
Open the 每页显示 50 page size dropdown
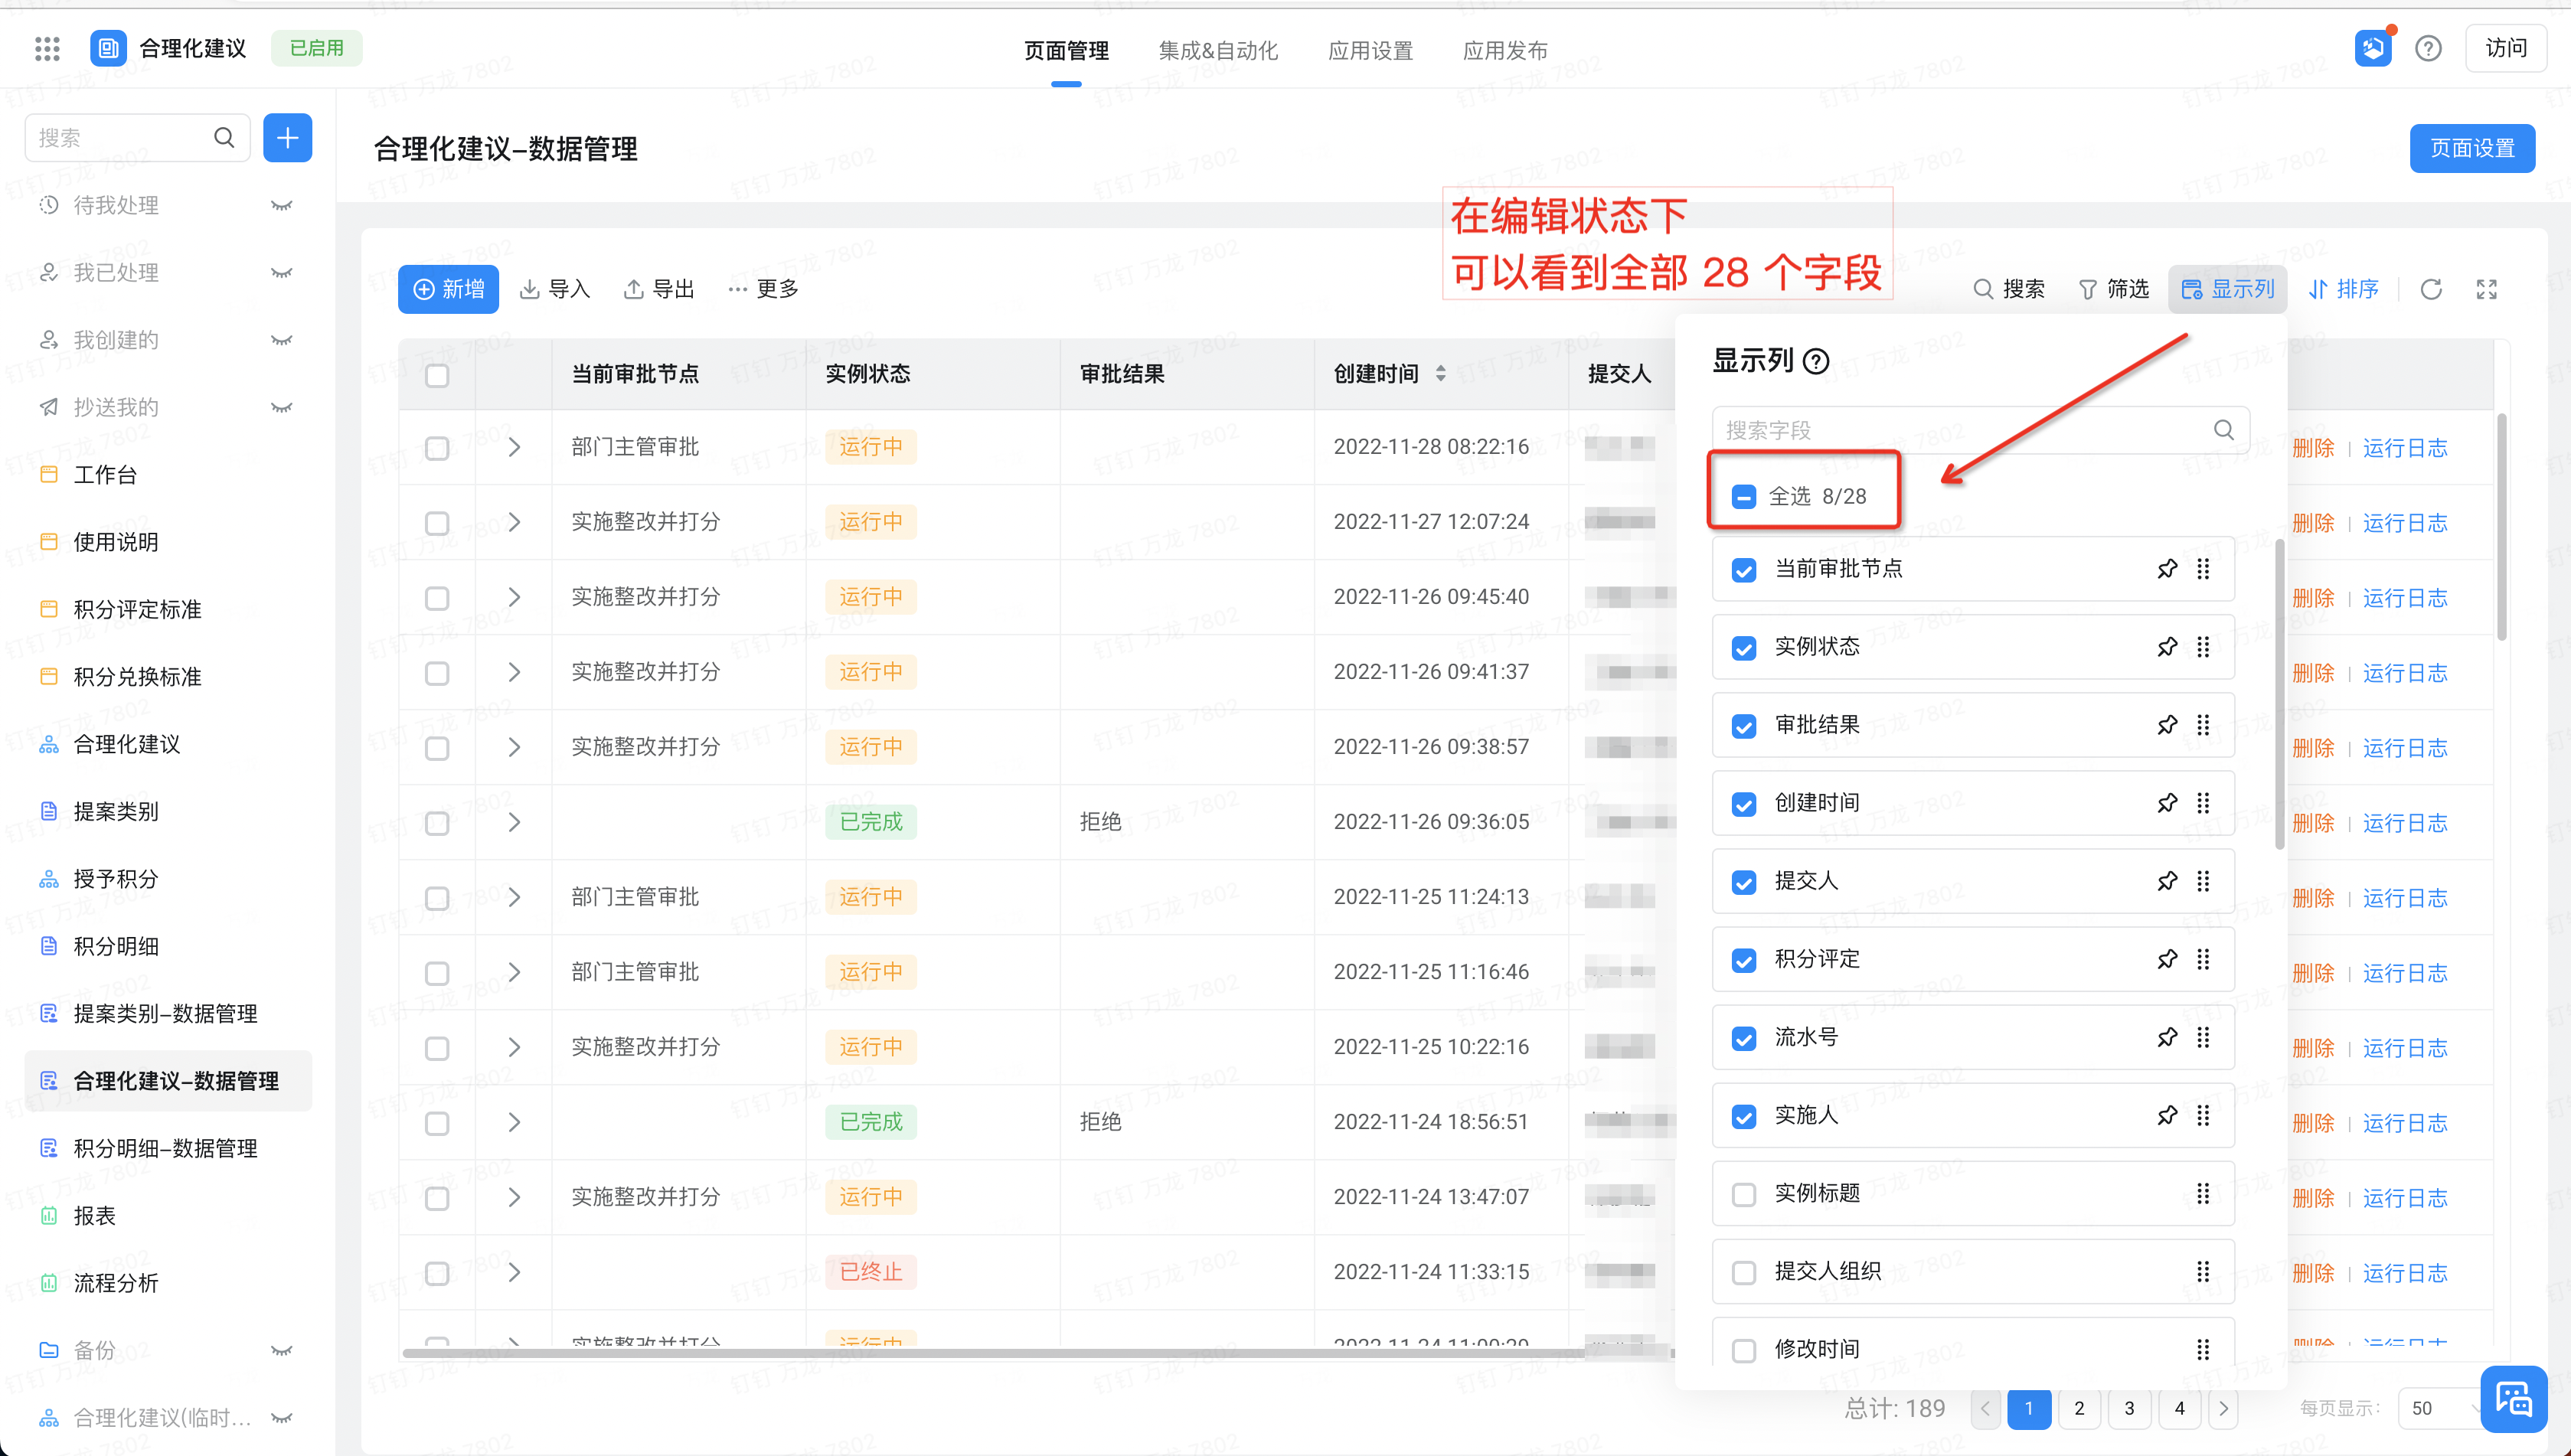pyautogui.click(x=2441, y=1408)
